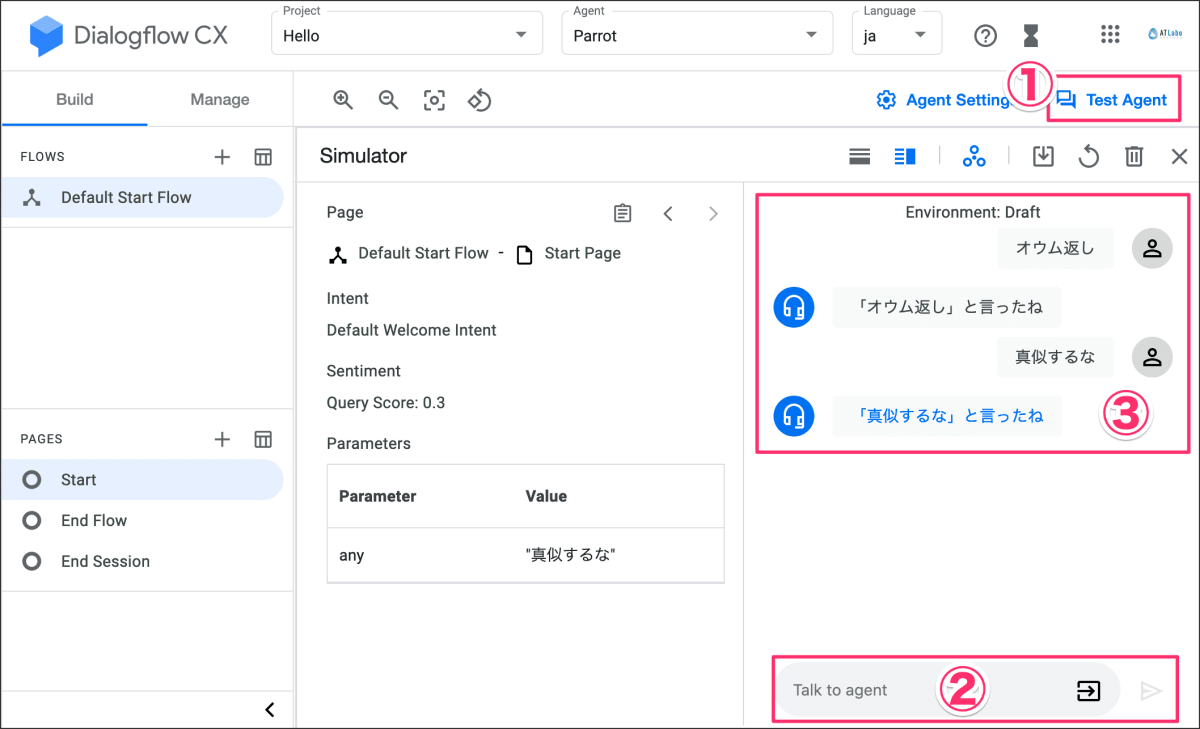Click the any parameter cell

point(352,554)
